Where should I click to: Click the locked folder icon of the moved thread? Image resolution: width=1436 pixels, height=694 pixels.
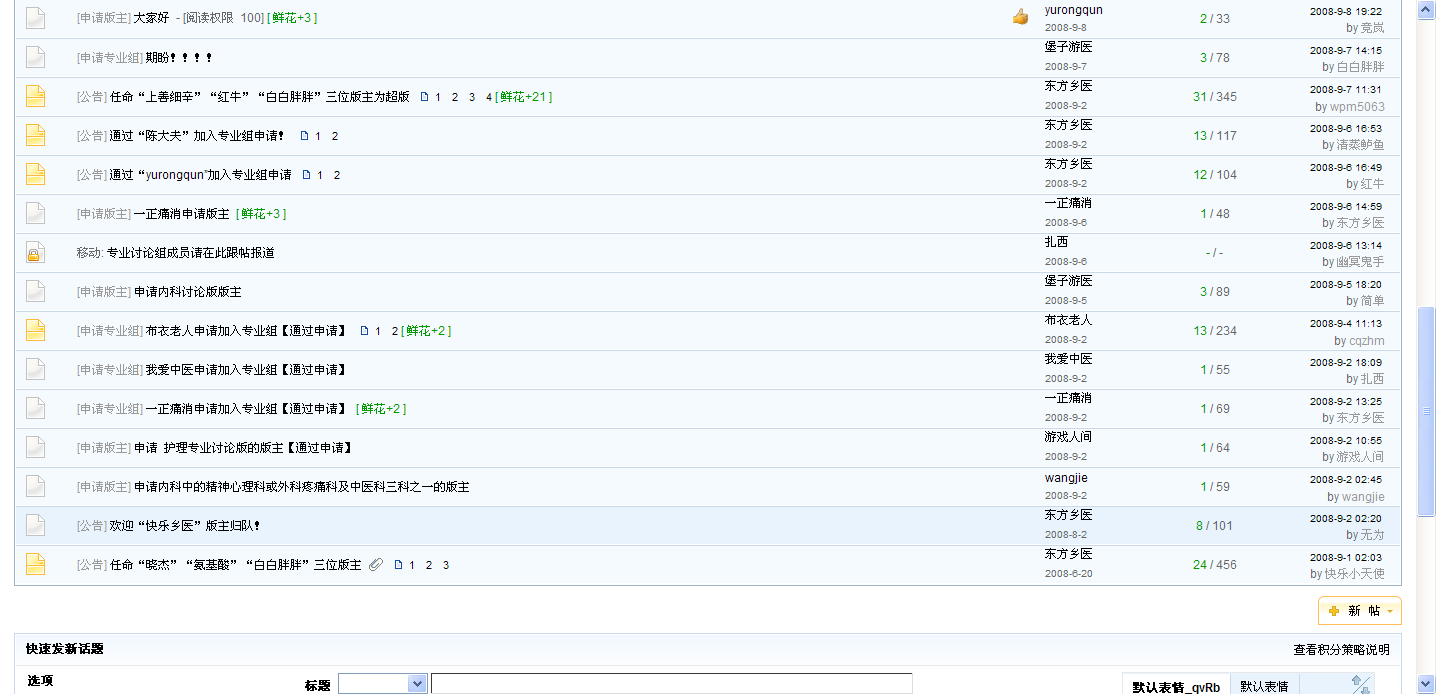(35, 253)
